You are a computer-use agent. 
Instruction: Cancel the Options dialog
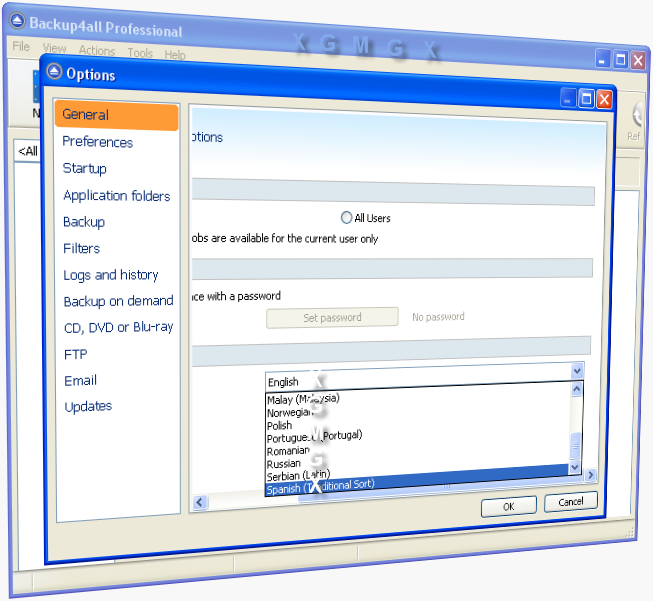(x=571, y=502)
